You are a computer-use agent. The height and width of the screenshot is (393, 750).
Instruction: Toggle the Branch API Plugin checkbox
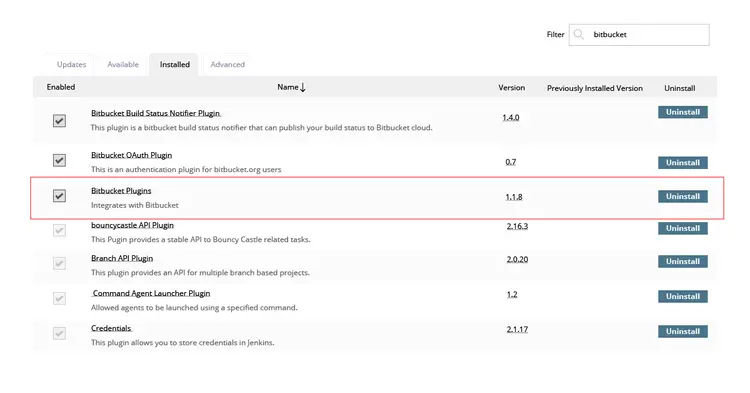(59, 263)
